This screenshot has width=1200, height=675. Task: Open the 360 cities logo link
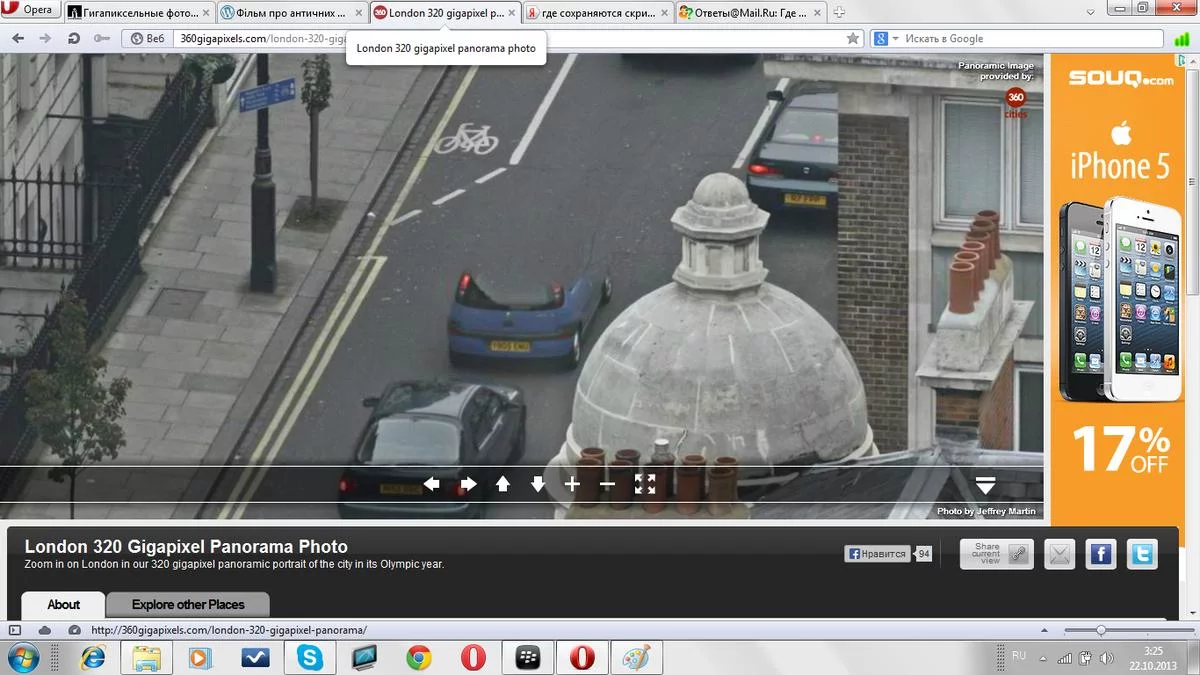[1016, 101]
